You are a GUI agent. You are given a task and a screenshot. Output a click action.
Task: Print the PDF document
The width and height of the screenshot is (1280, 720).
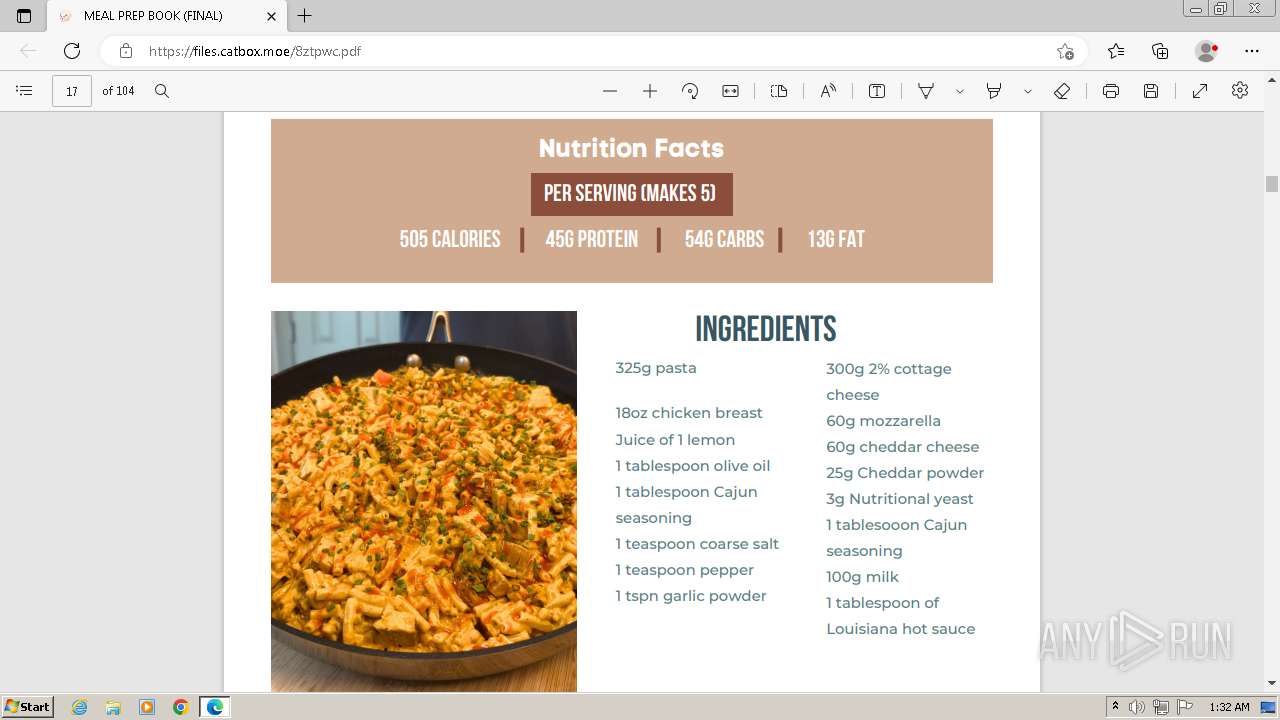[1111, 91]
